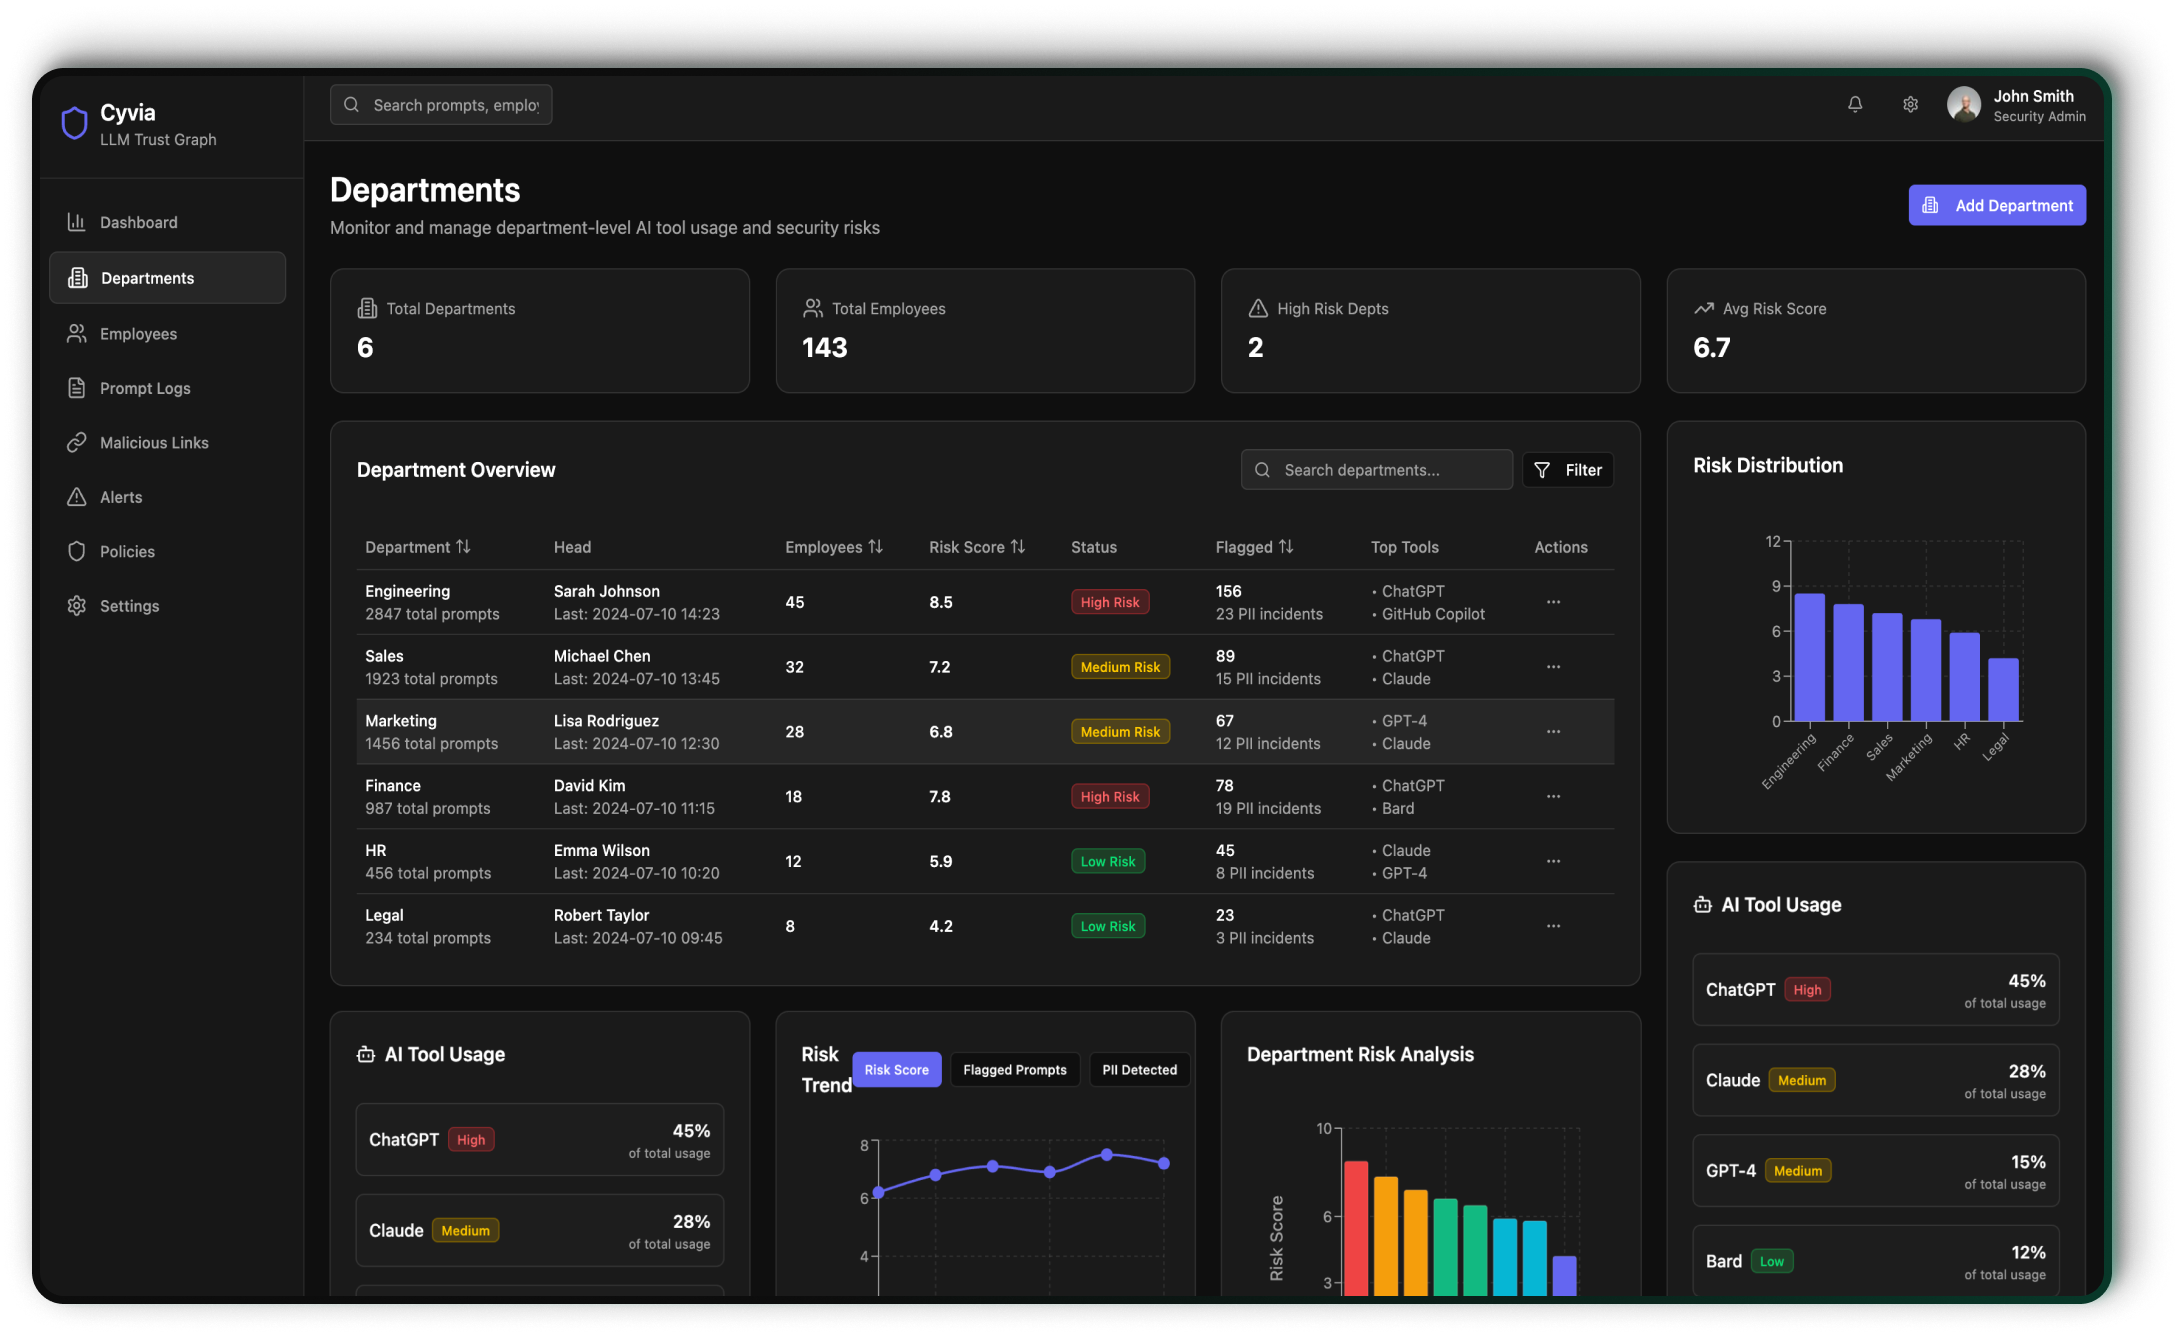Sort table by Flagged column arrows
The height and width of the screenshot is (1336, 2180).
[x=1286, y=547]
